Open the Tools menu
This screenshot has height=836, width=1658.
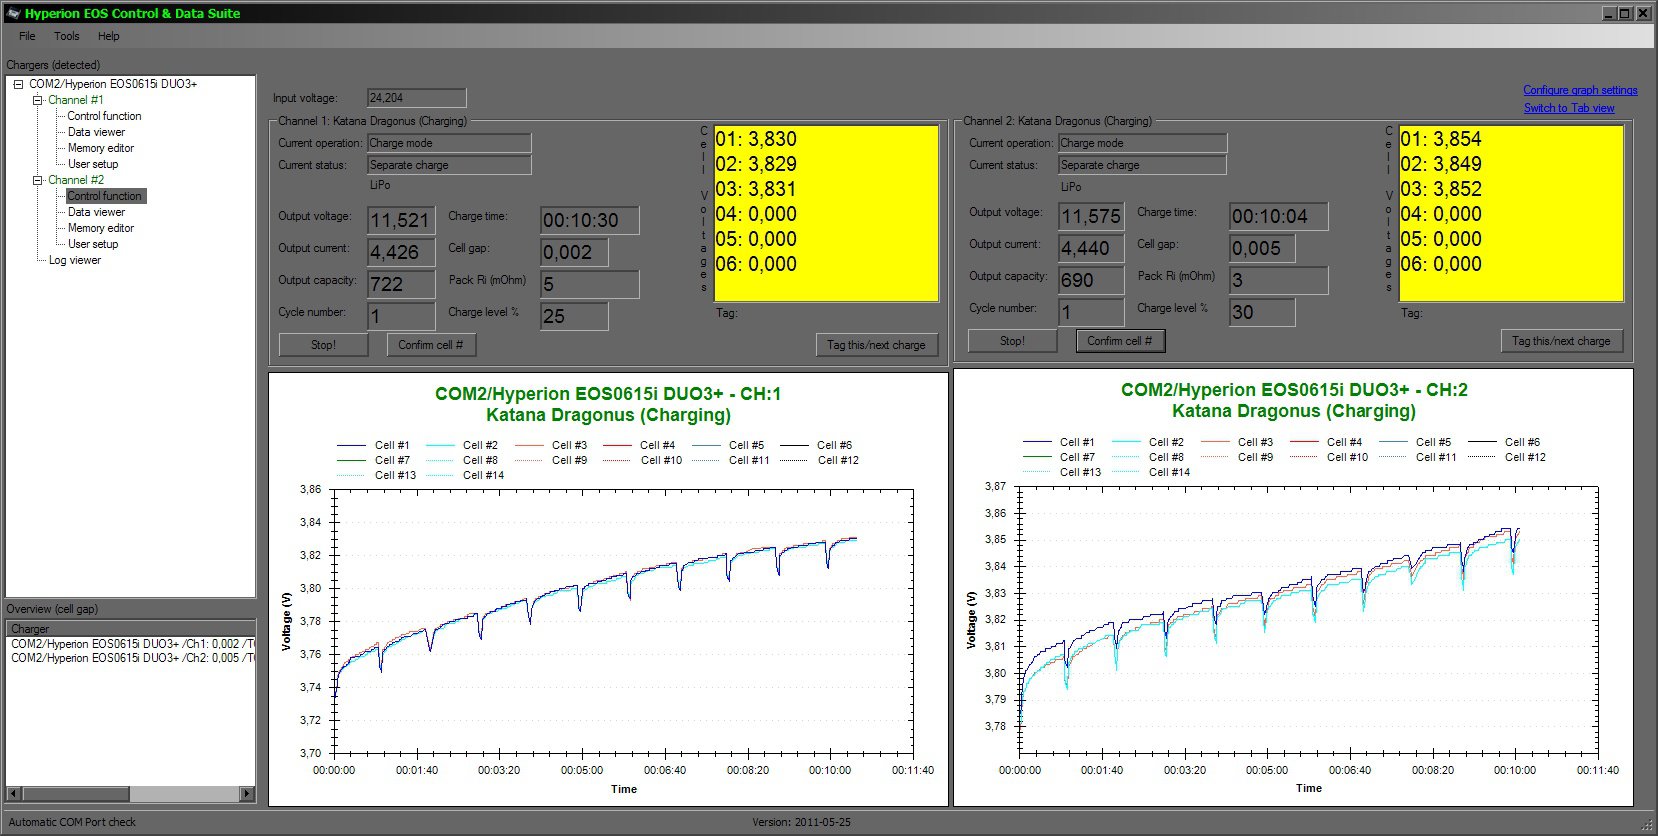pos(67,36)
